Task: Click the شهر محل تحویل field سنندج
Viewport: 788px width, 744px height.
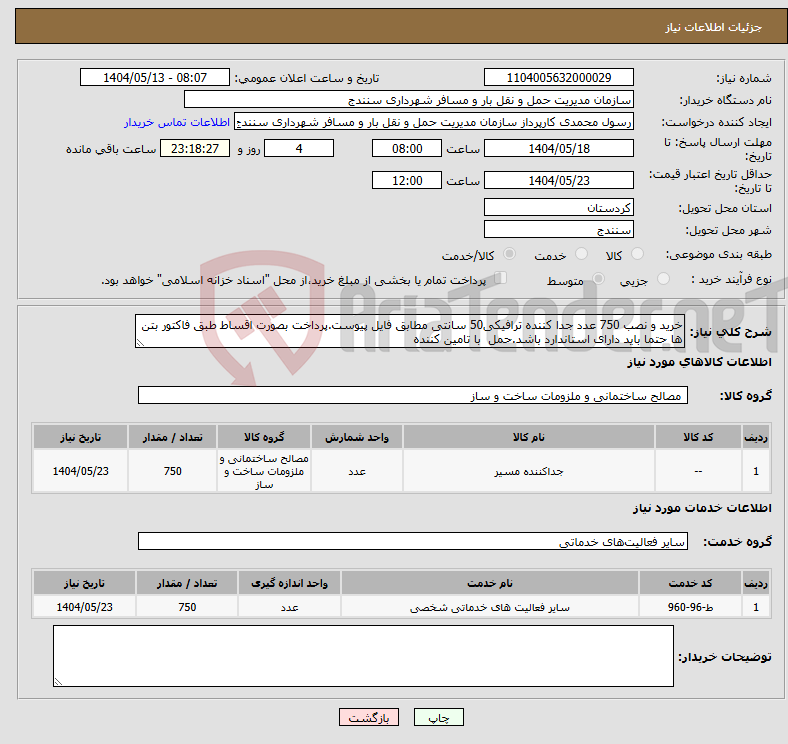Action: pyautogui.click(x=558, y=229)
